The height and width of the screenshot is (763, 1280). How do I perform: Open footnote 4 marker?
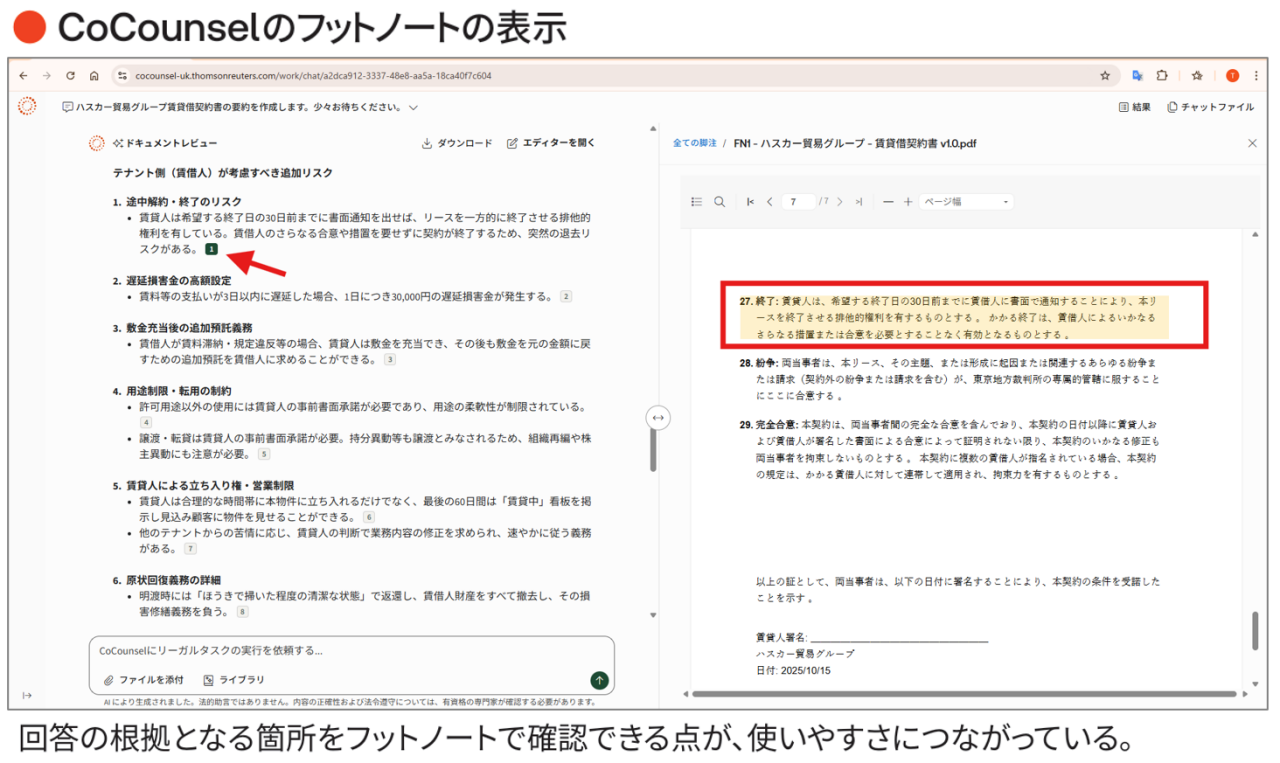pyautogui.click(x=146, y=422)
